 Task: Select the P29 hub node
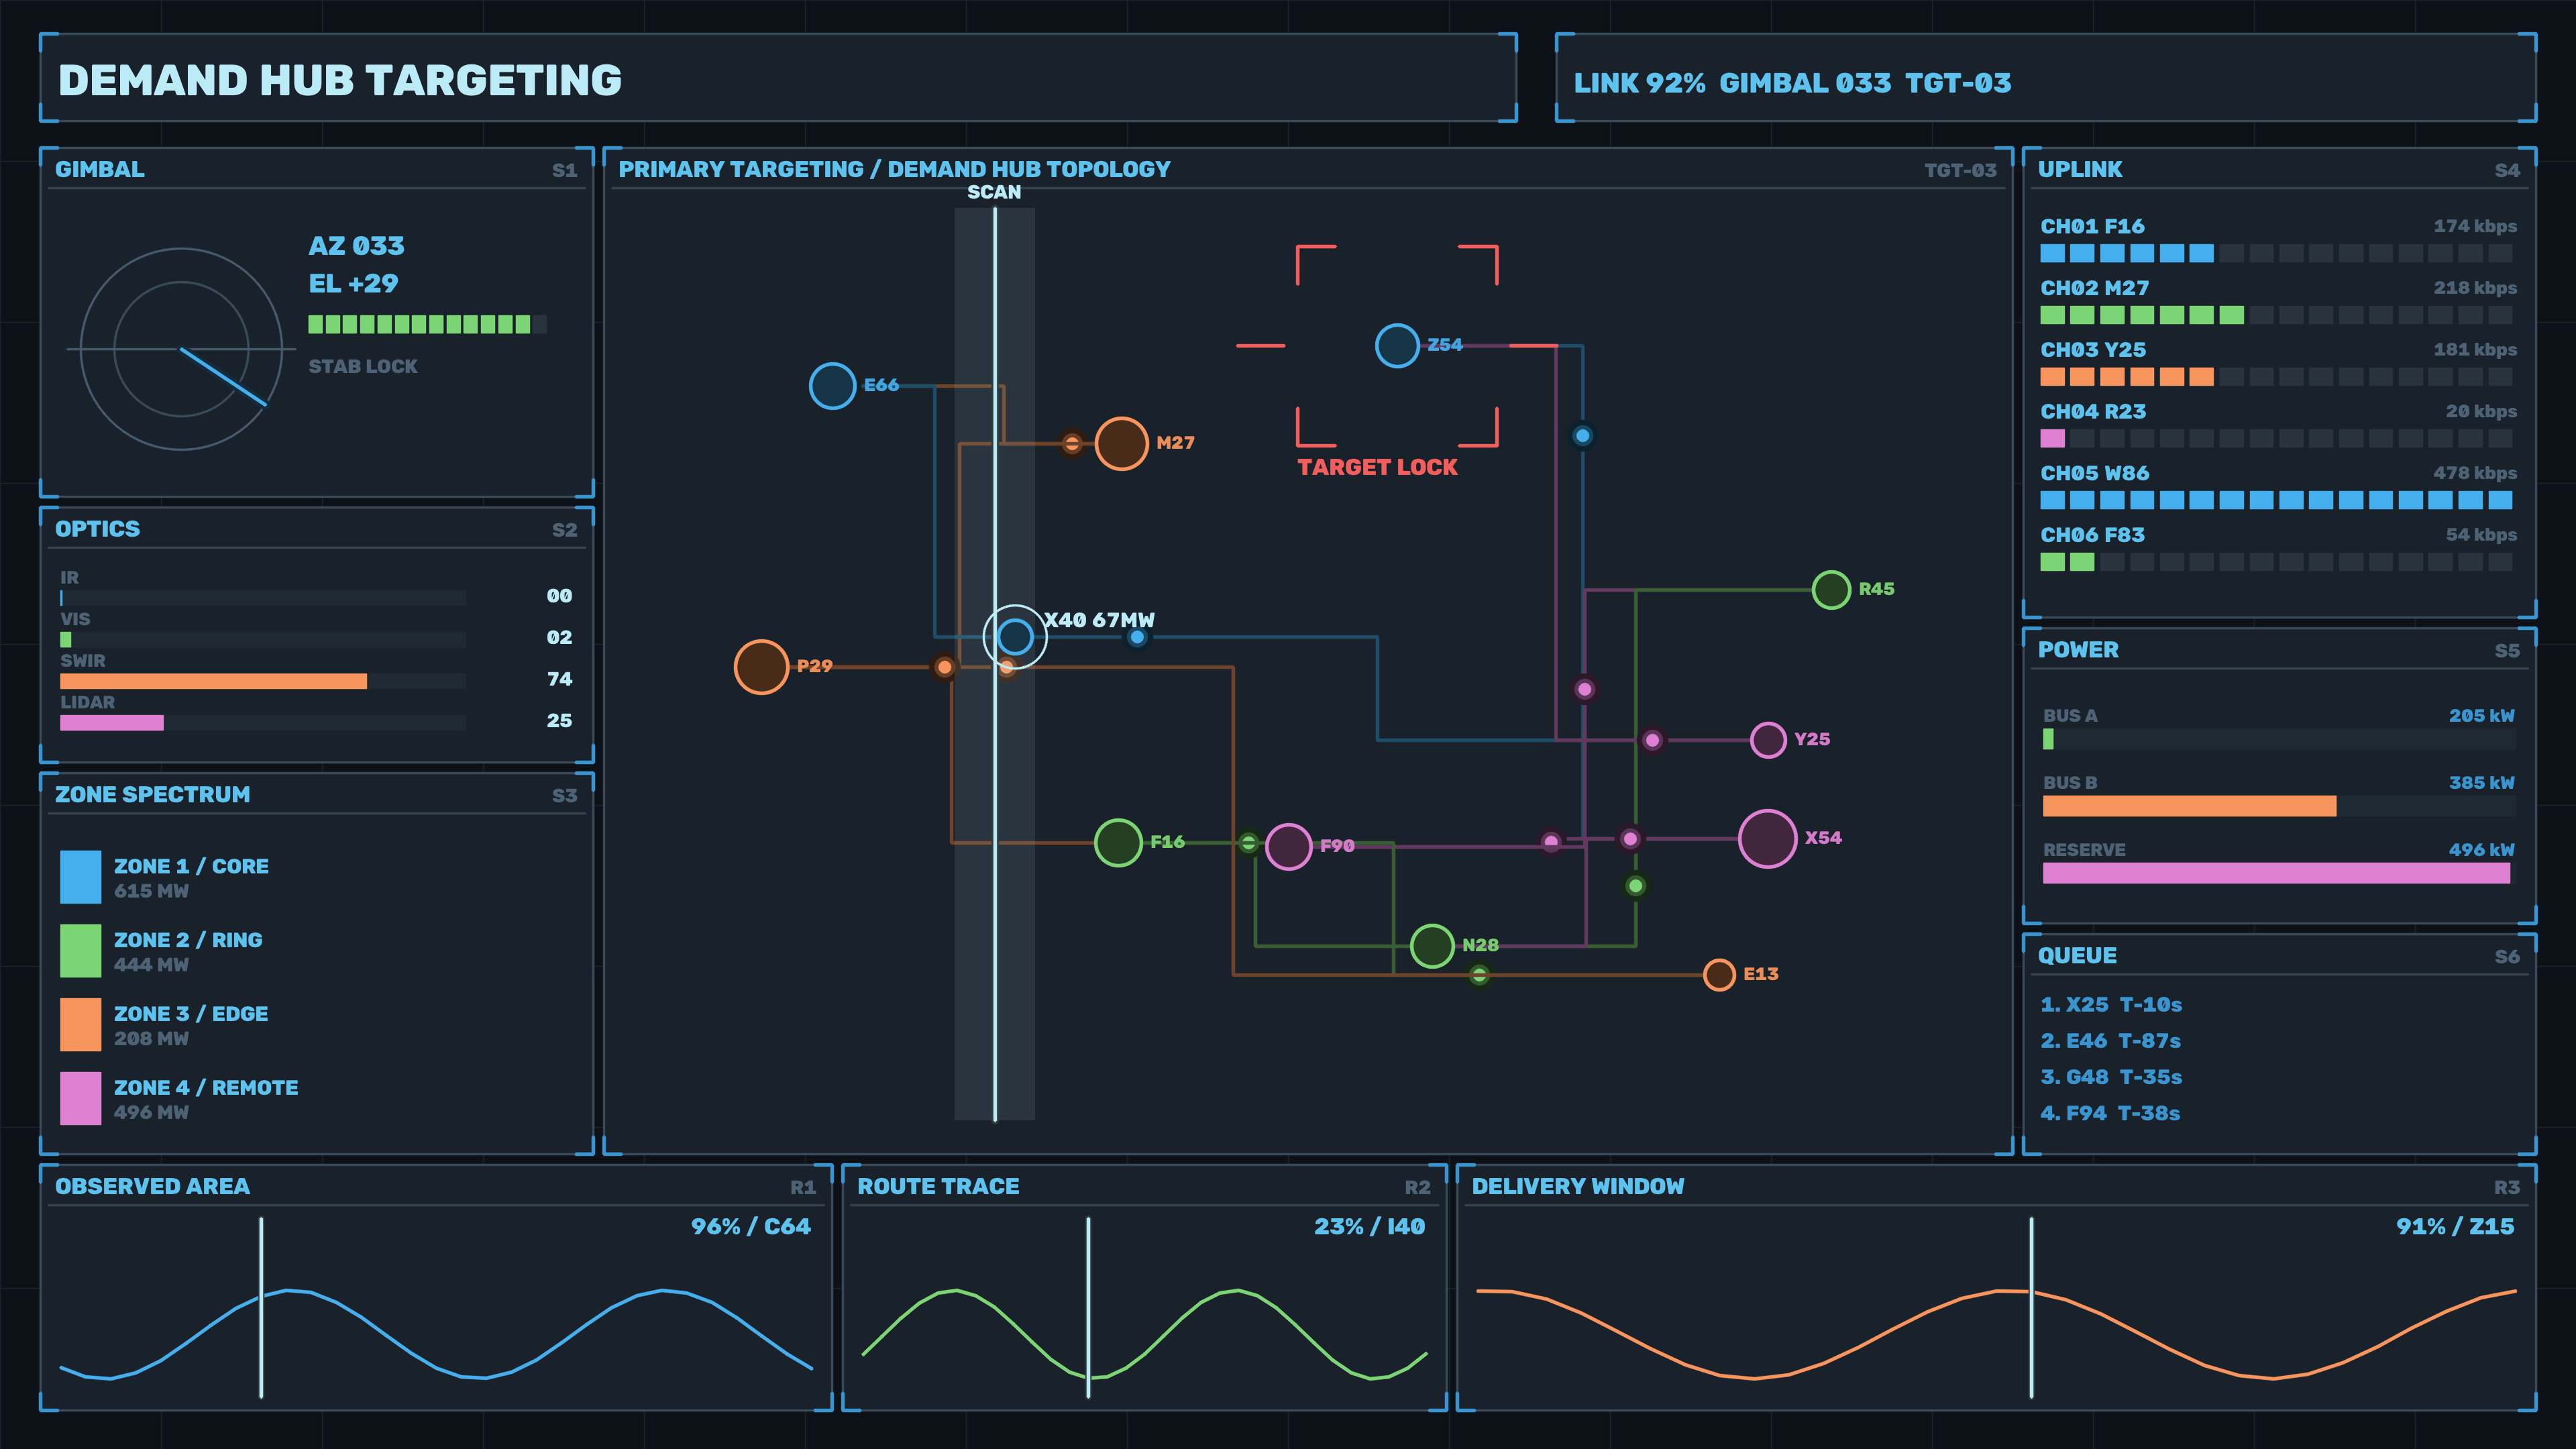tap(761, 667)
